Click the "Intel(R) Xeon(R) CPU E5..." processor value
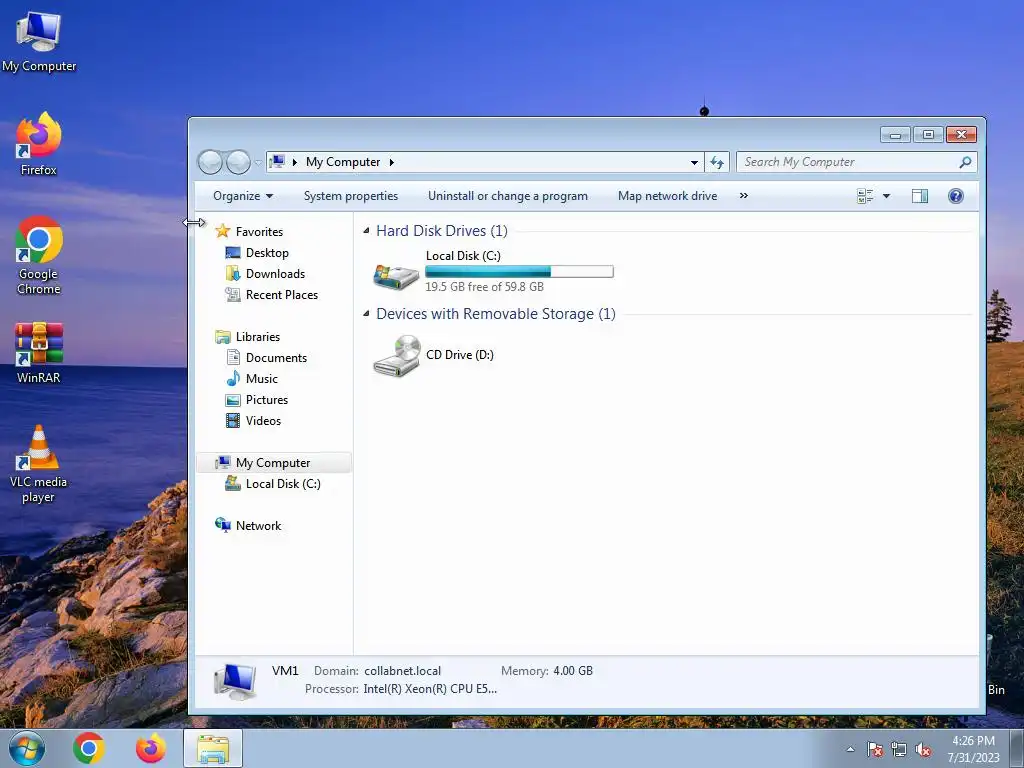The width and height of the screenshot is (1024, 768). pyautogui.click(x=430, y=689)
